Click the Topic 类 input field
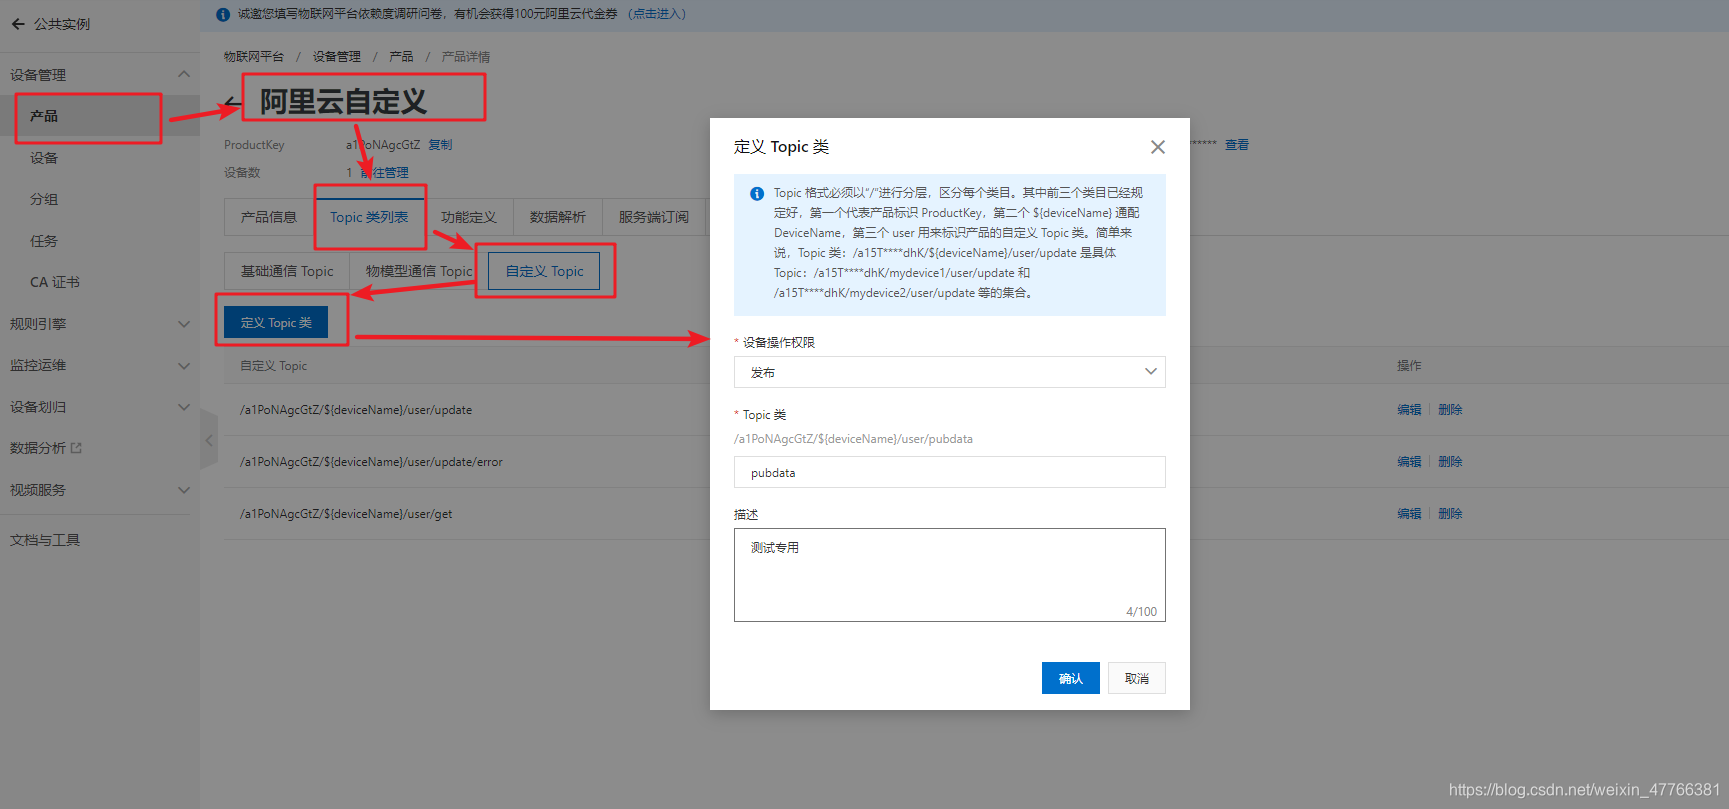1729x809 pixels. point(949,472)
